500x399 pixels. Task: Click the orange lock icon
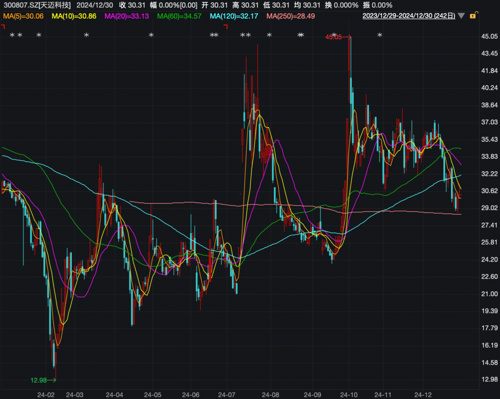[473, 15]
